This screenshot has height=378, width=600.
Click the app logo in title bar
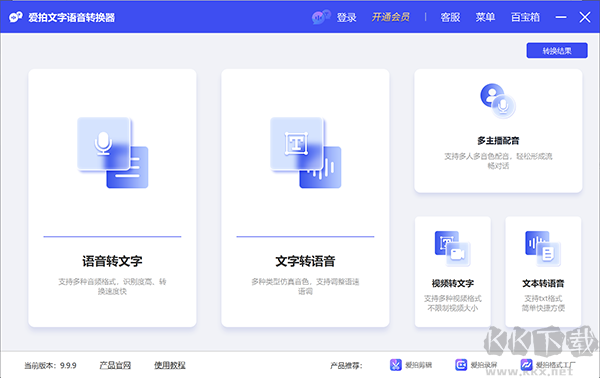click(x=16, y=17)
